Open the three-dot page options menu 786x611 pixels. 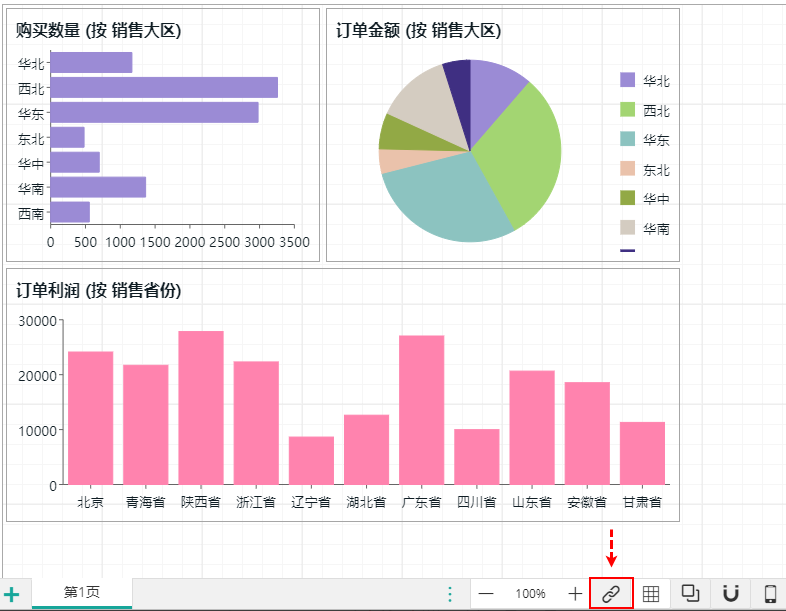[450, 594]
